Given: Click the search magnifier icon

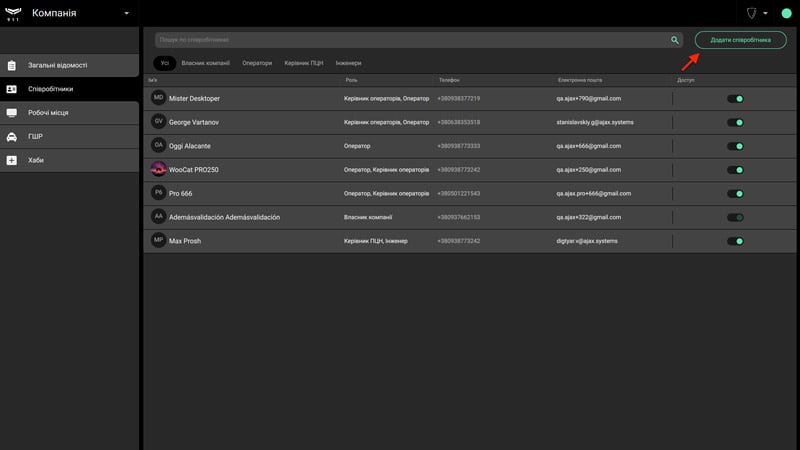Looking at the screenshot, I should tap(675, 40).
